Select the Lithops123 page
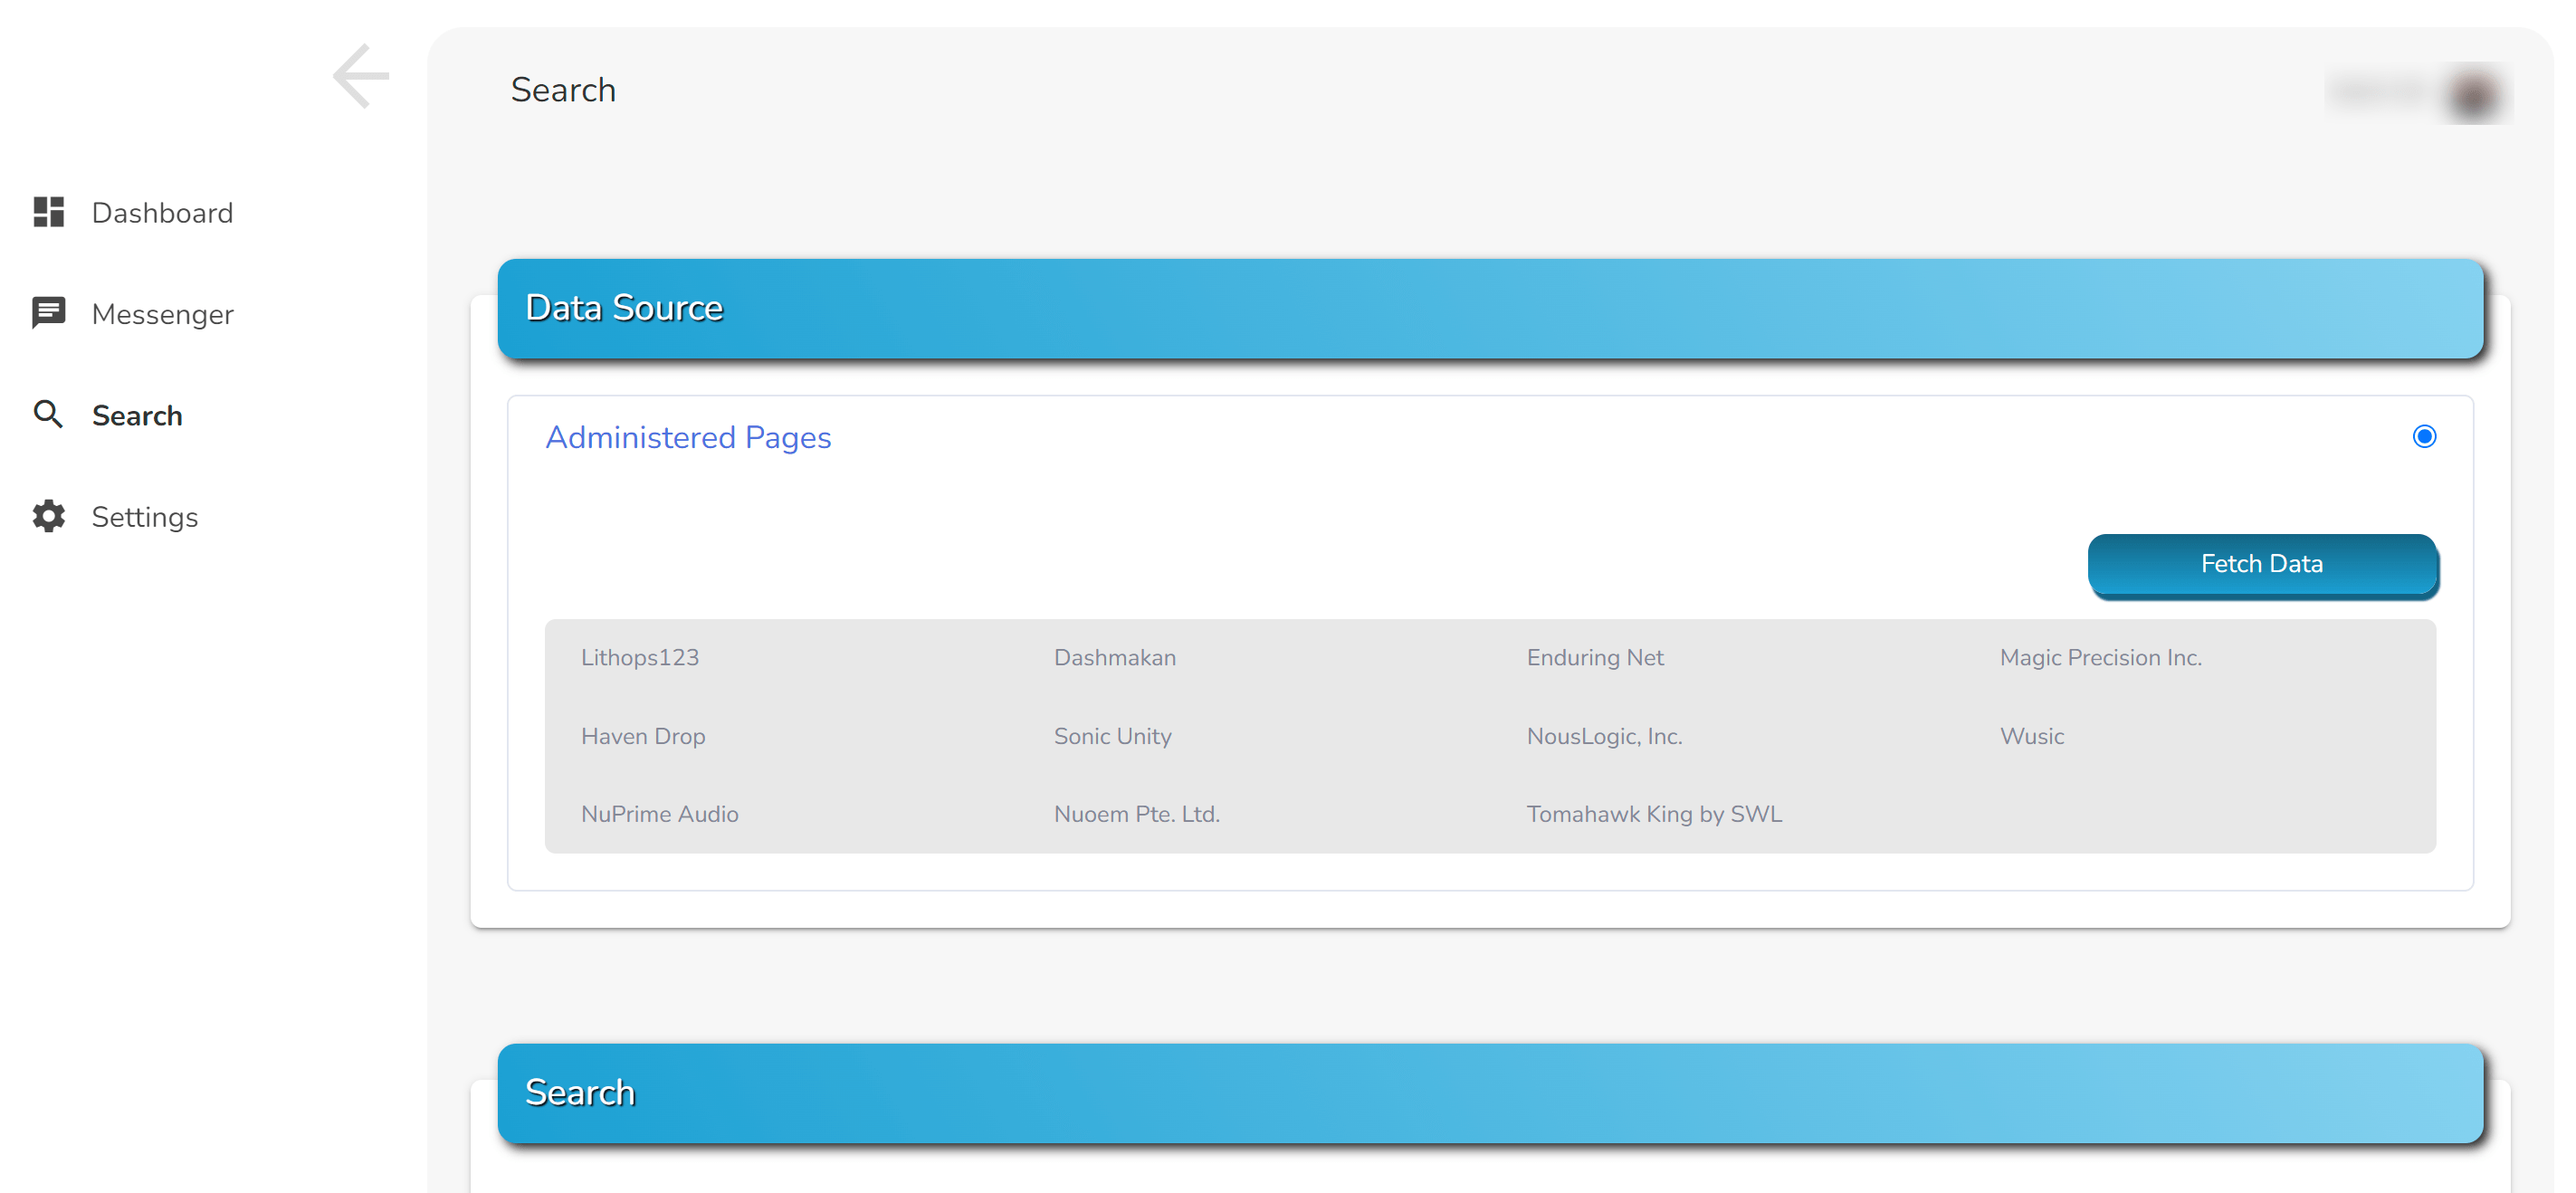The image size is (2576, 1193). coord(640,658)
